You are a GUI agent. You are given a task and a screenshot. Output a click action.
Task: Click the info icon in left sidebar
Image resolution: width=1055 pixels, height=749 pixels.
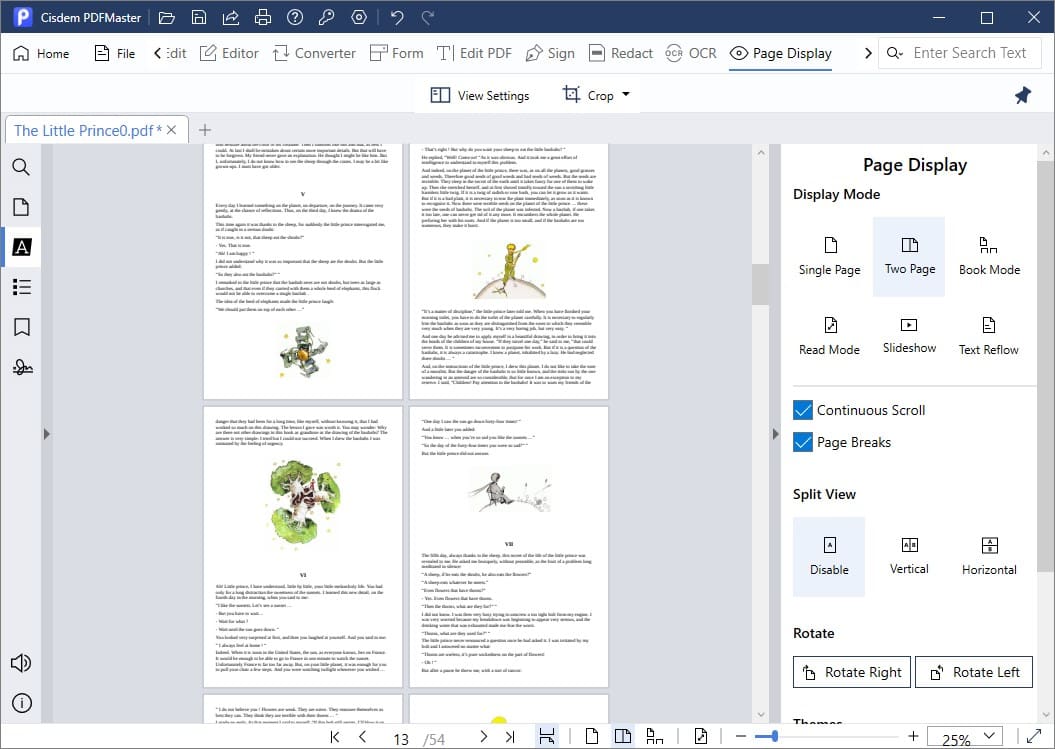[x=22, y=703]
